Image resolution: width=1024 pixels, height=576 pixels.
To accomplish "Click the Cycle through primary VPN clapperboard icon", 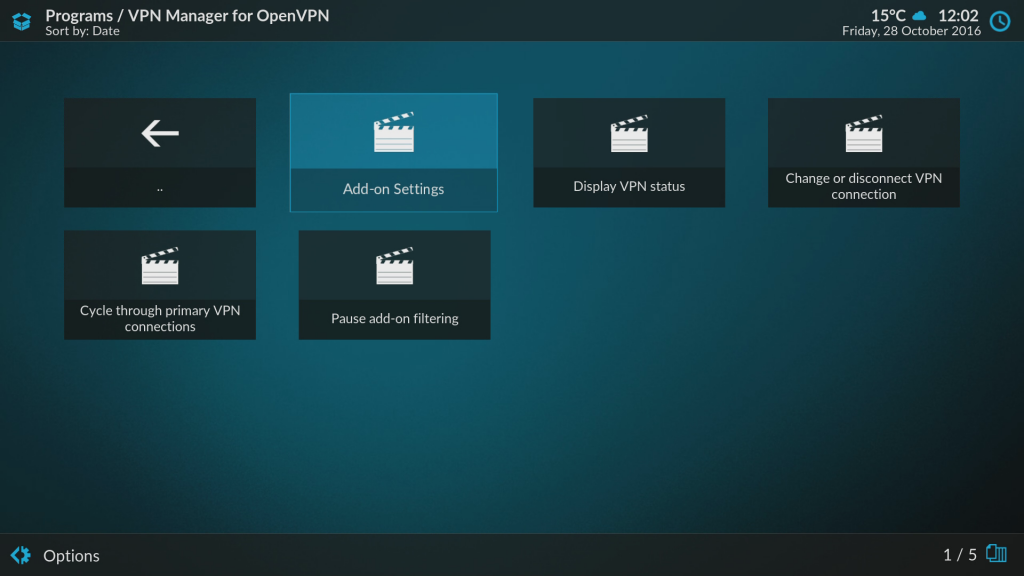I will [160, 266].
